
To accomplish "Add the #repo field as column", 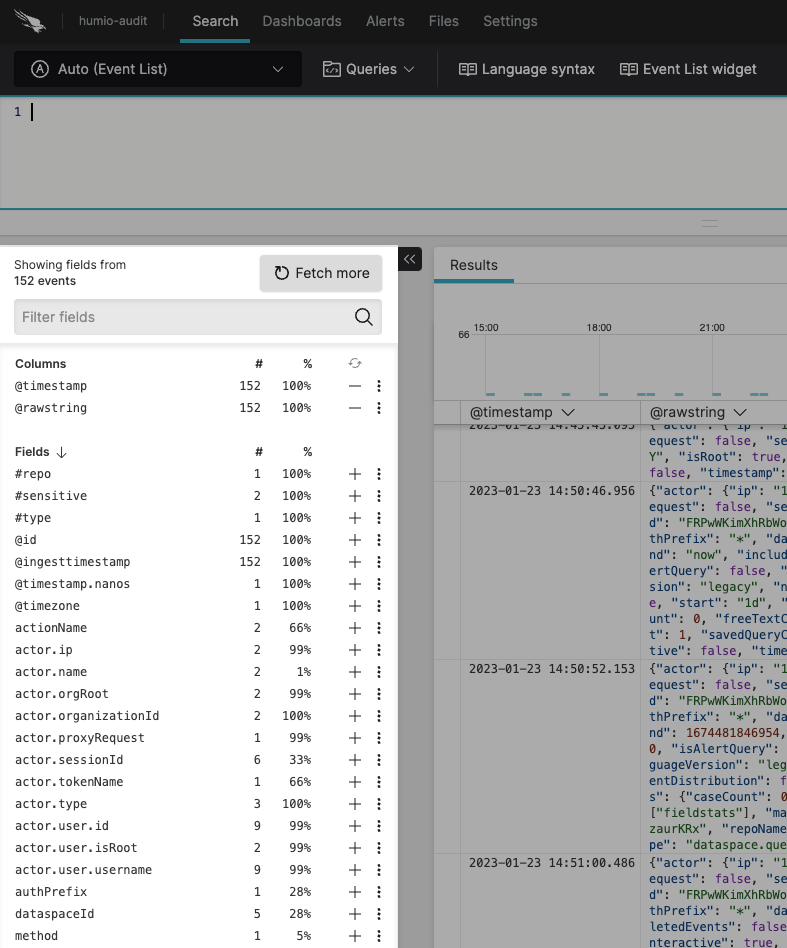I will point(354,474).
